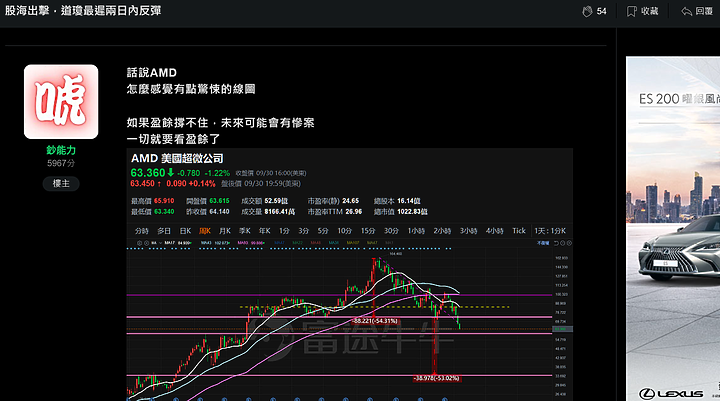Click the 不復權 adjustment option

point(543,243)
